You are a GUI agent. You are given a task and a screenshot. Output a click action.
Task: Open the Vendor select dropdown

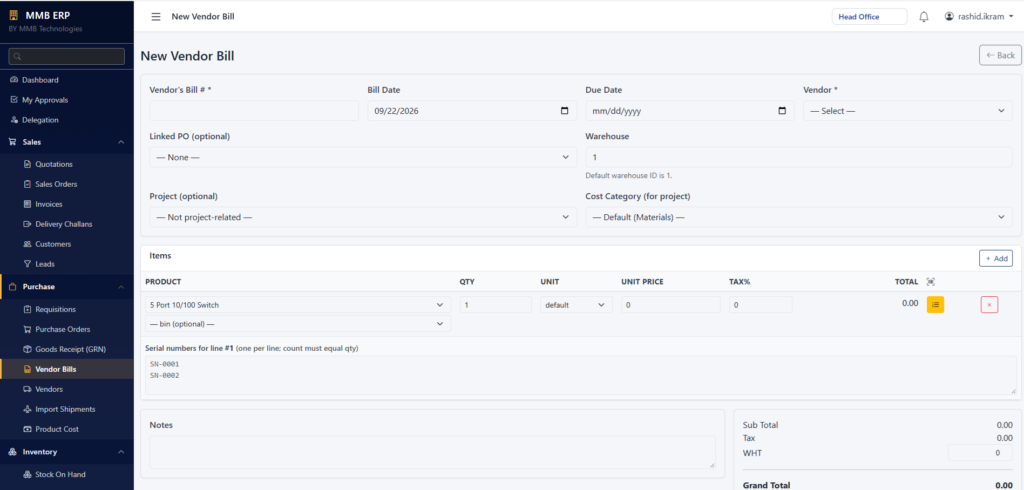pos(908,111)
